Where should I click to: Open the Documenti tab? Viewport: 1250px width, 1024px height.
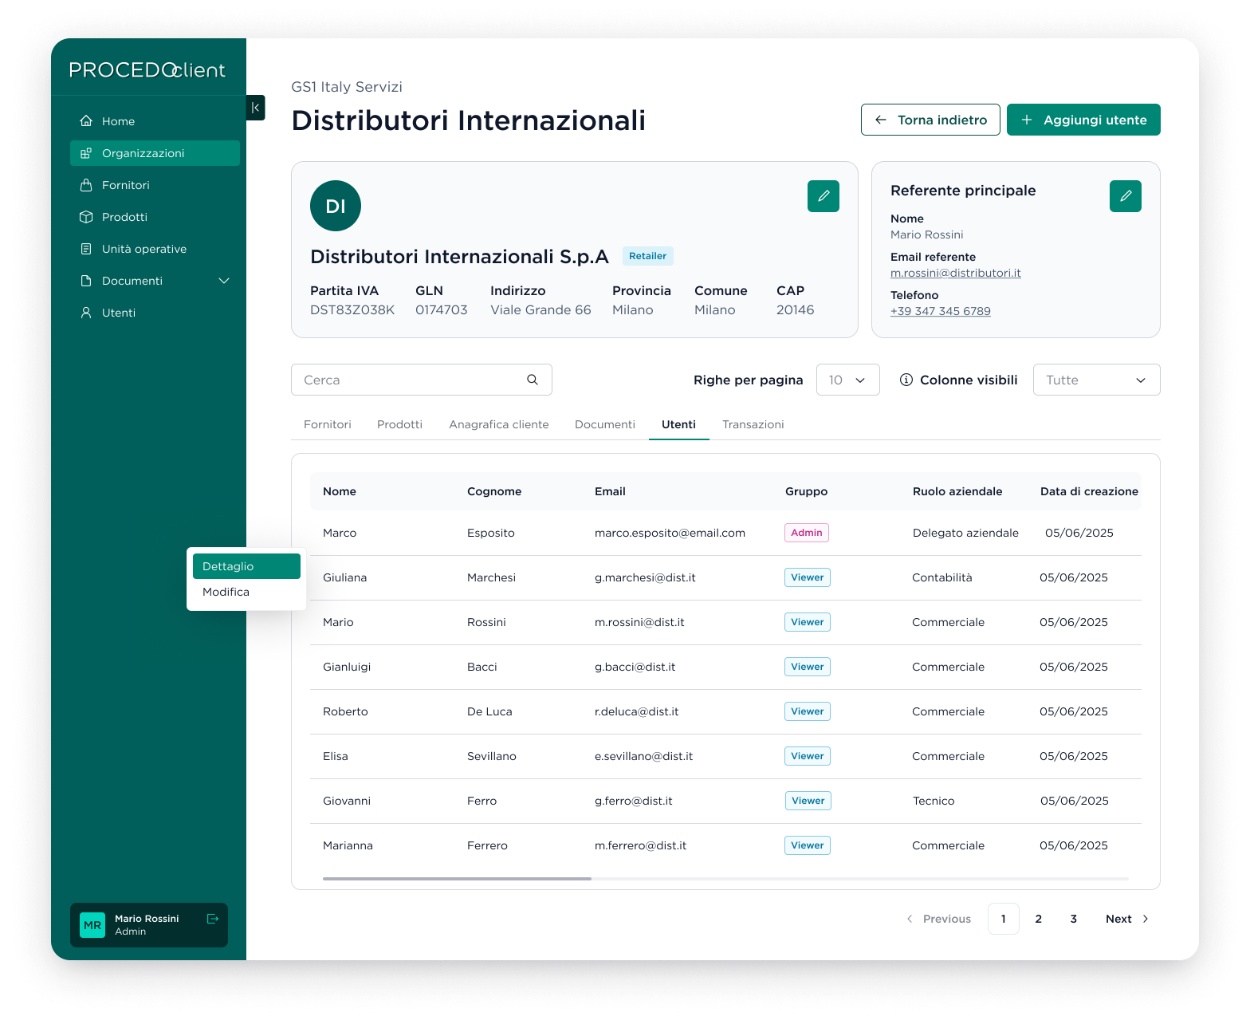[605, 424]
